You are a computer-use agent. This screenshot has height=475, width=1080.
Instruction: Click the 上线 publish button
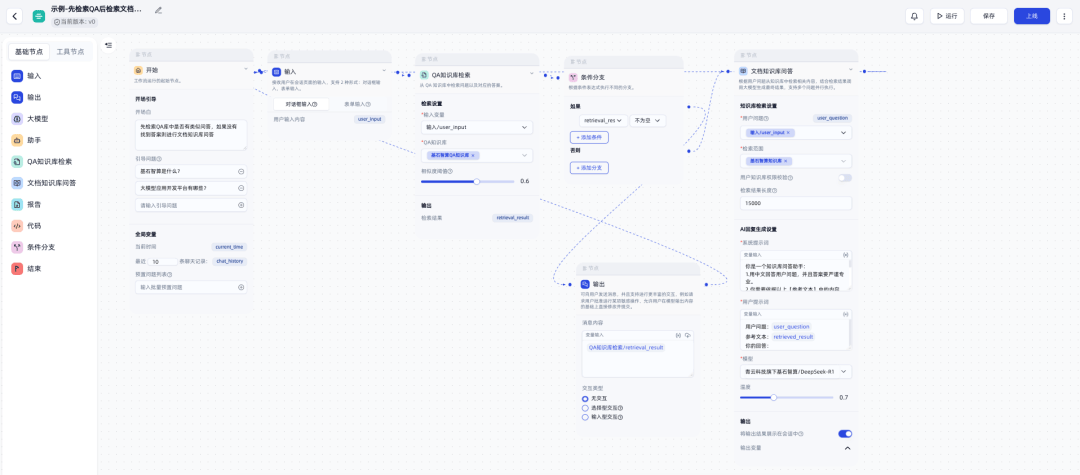point(1032,17)
